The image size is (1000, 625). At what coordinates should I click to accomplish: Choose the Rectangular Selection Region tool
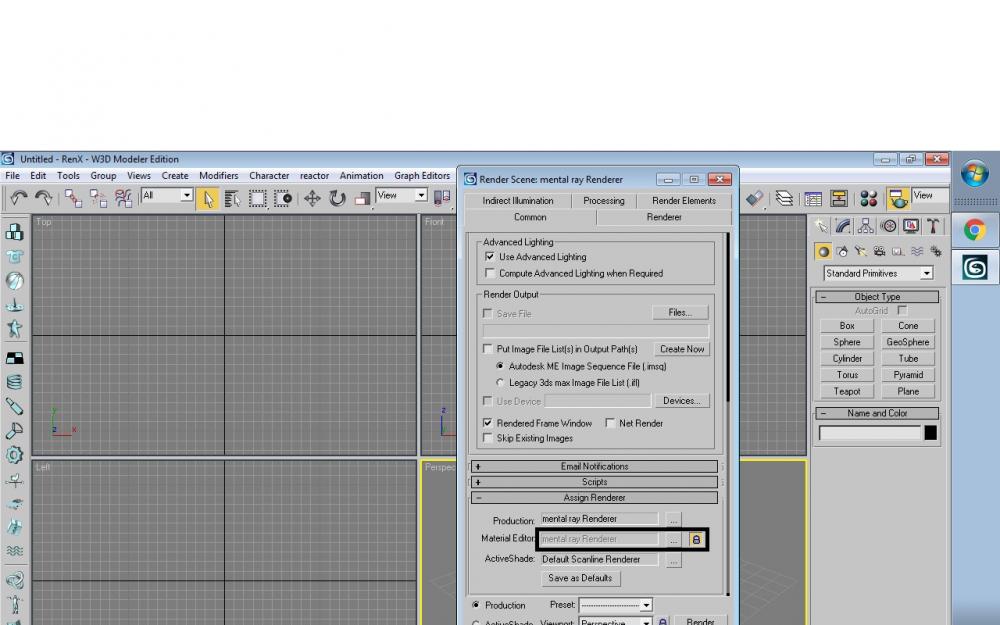click(x=258, y=198)
